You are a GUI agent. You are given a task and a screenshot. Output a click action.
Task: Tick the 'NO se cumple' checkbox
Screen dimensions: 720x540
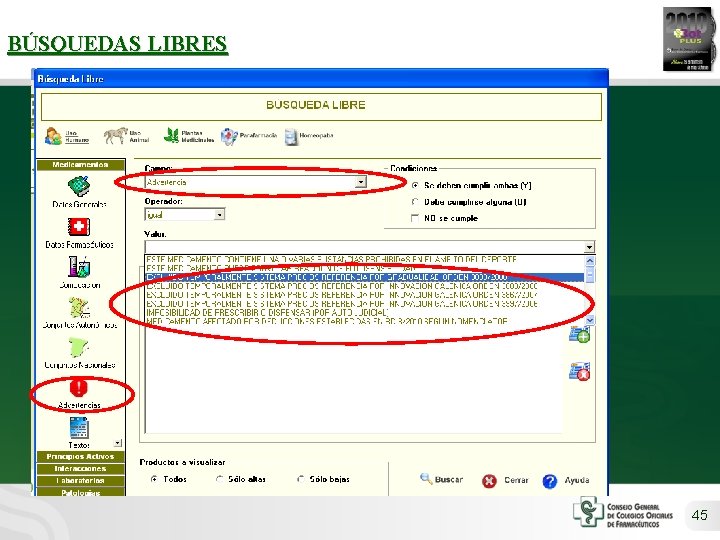click(415, 218)
